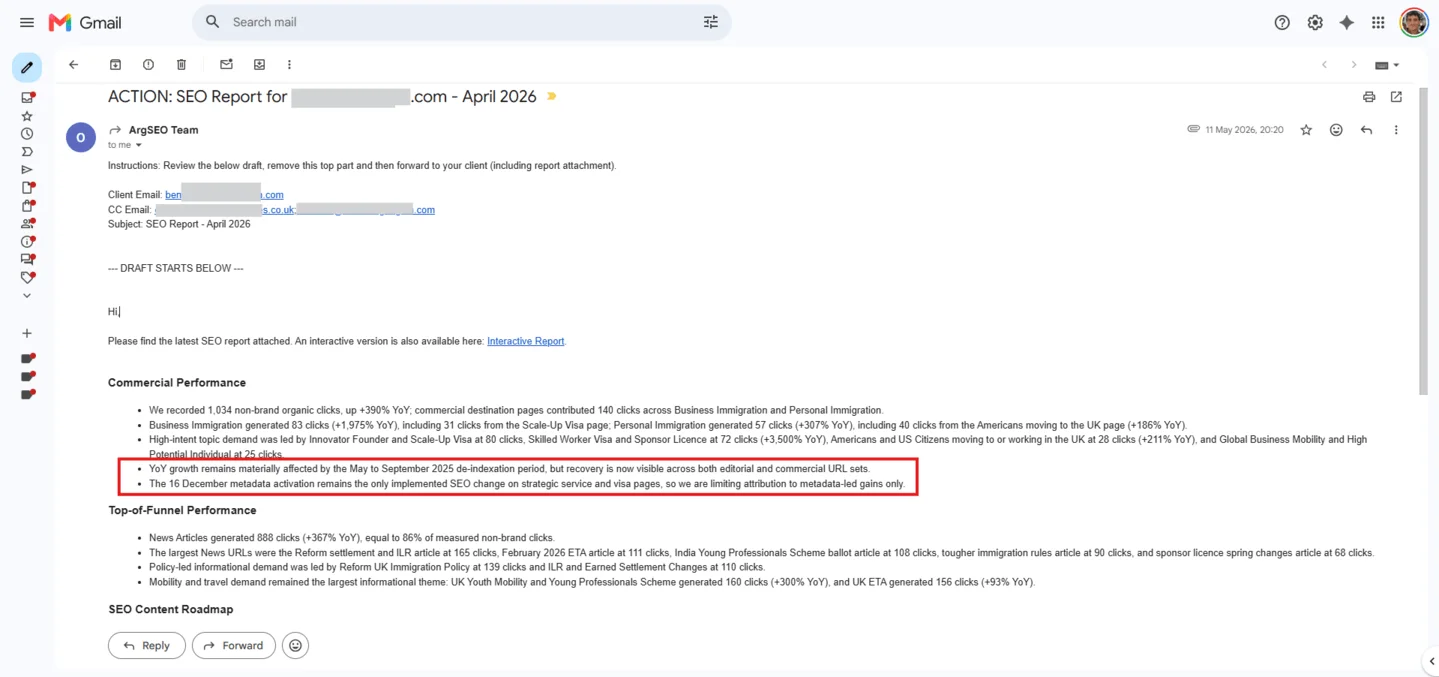The width and height of the screenshot is (1439, 677).
Task: Expand More labels chevron in sidebar
Action: [x=27, y=296]
